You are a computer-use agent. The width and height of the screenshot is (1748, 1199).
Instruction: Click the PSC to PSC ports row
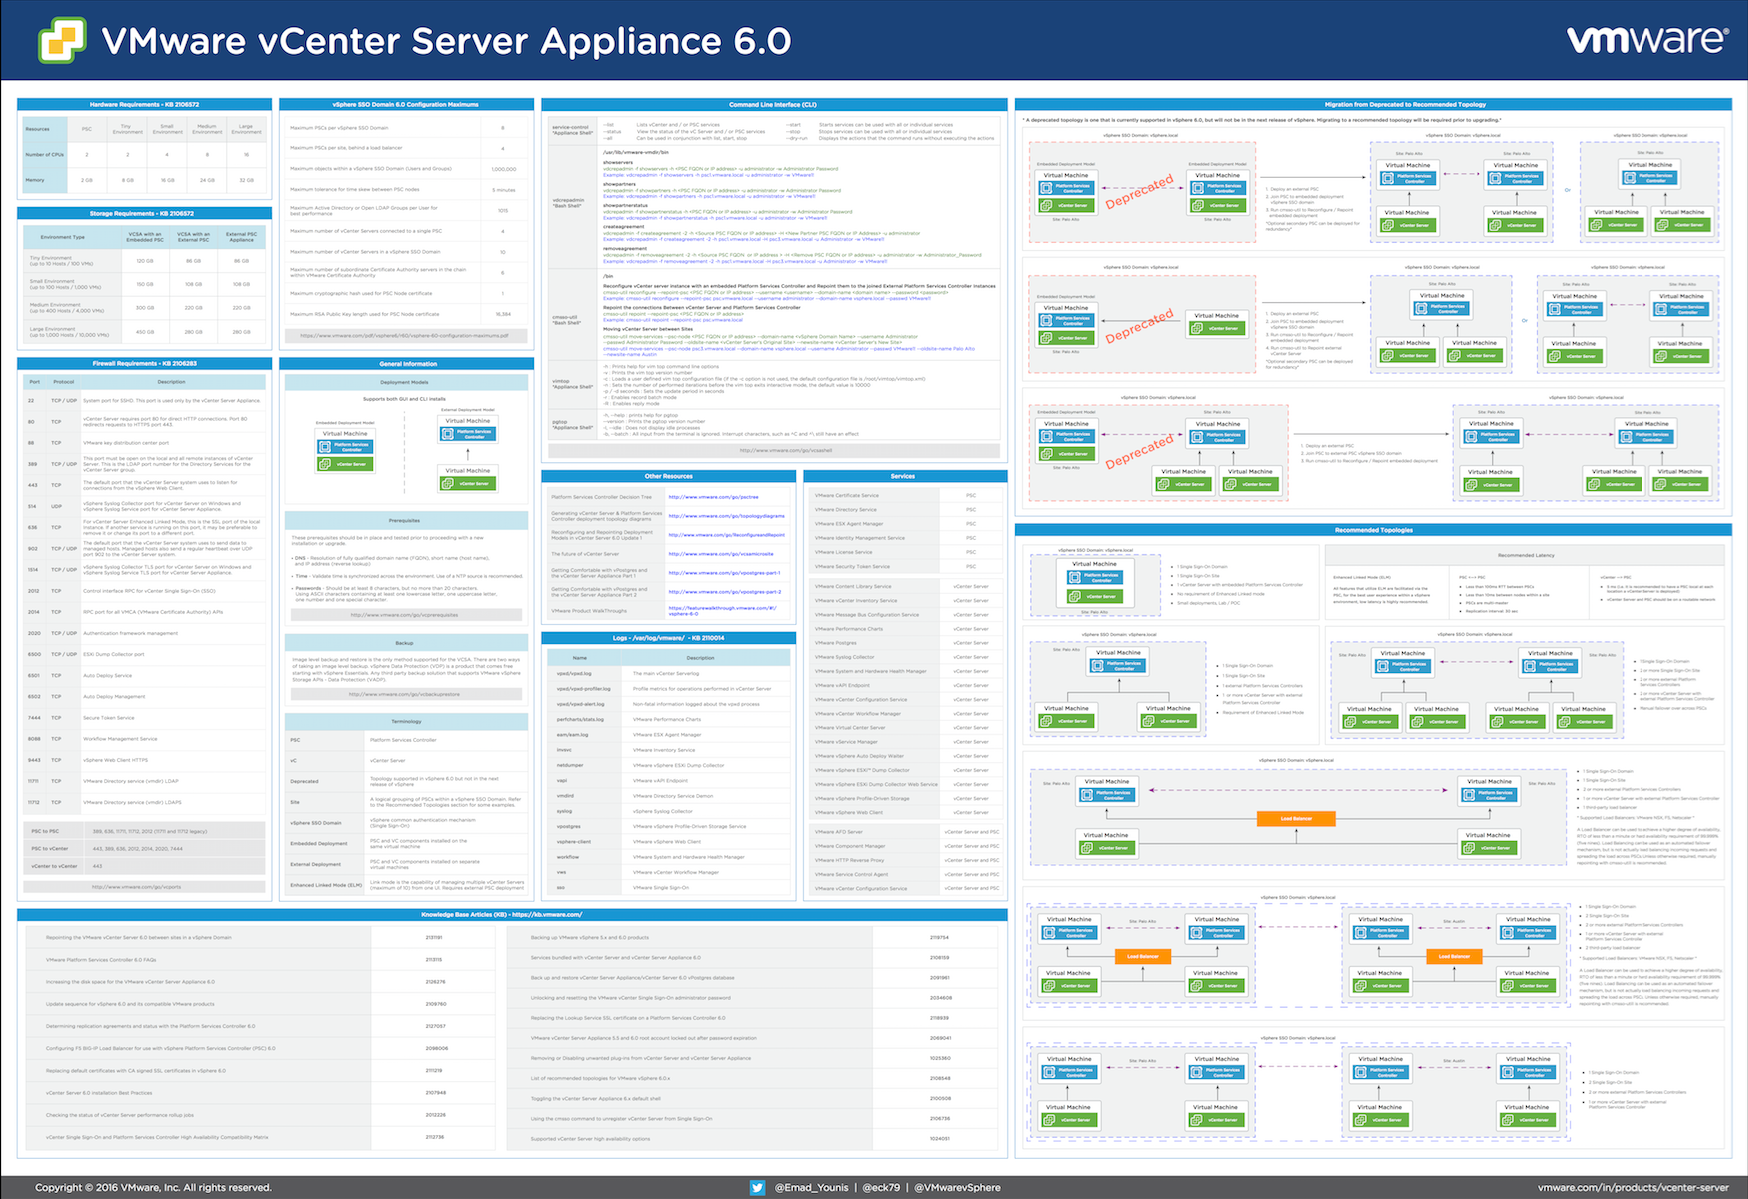pos(145,831)
